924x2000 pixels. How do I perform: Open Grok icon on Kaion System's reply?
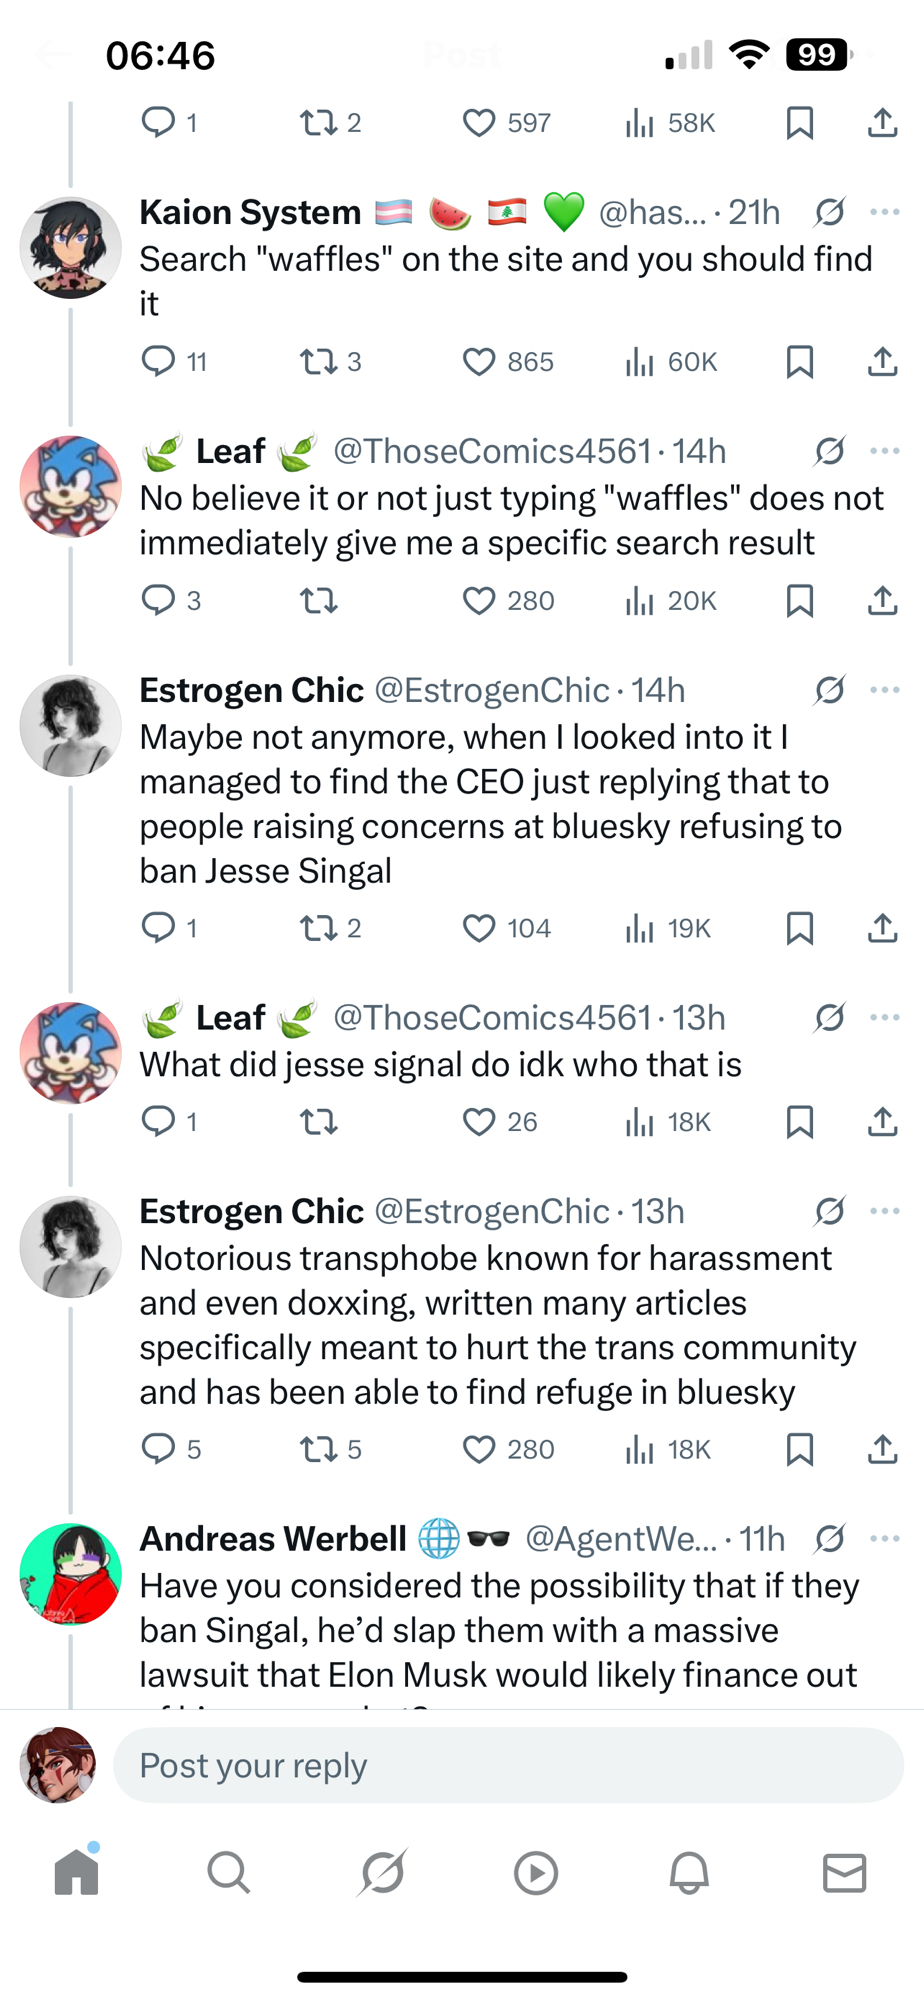(x=829, y=212)
